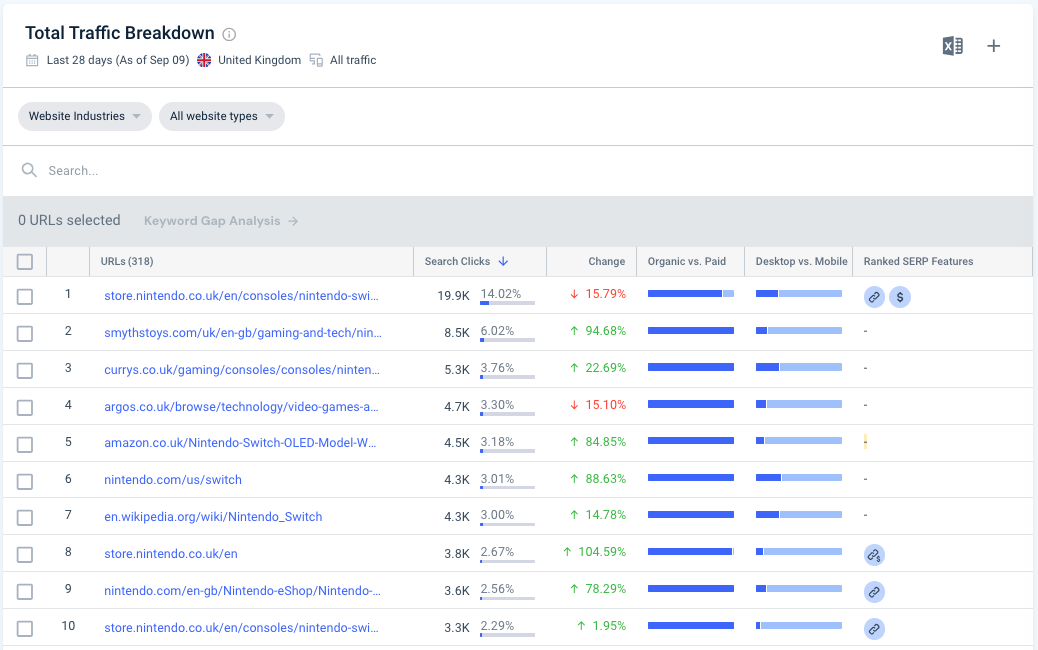The image size is (1038, 650).
Task: Tick the currys.co.uk row checkbox
Action: 24,371
